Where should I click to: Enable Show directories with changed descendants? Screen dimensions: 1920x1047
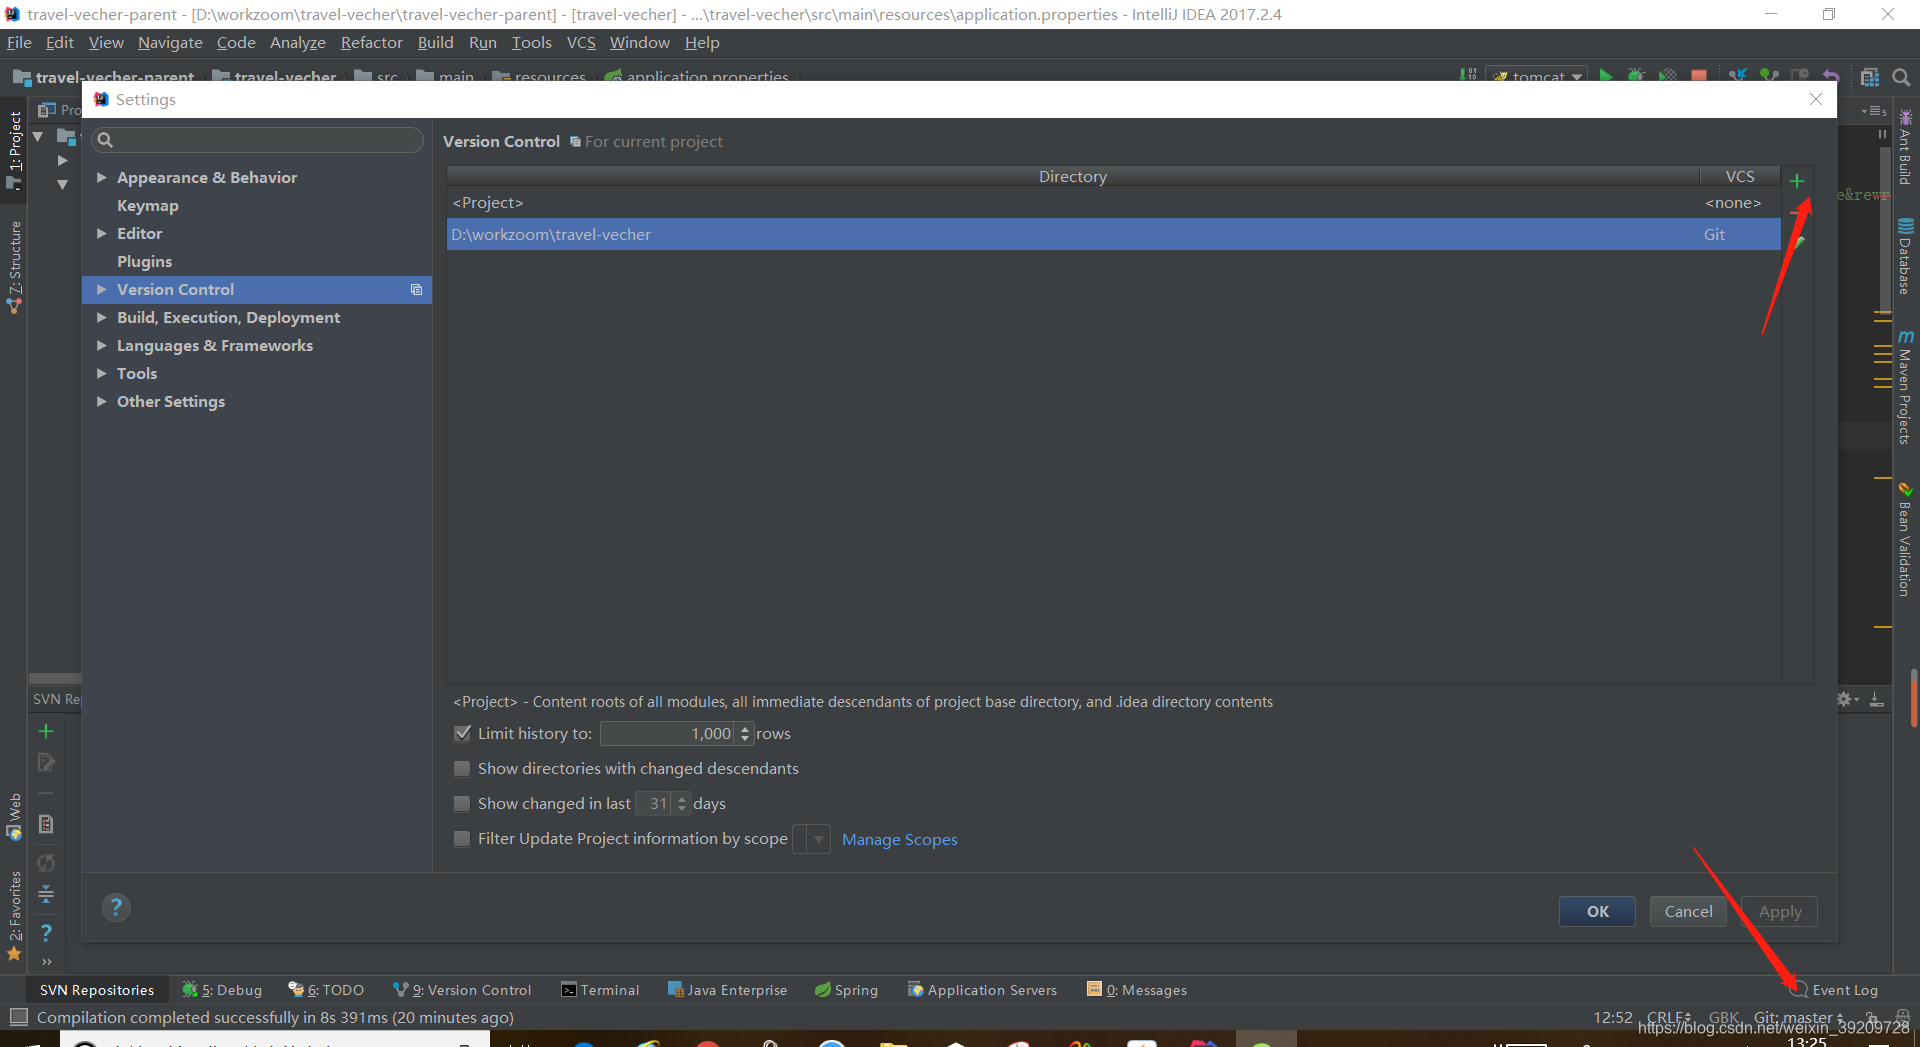(x=462, y=768)
